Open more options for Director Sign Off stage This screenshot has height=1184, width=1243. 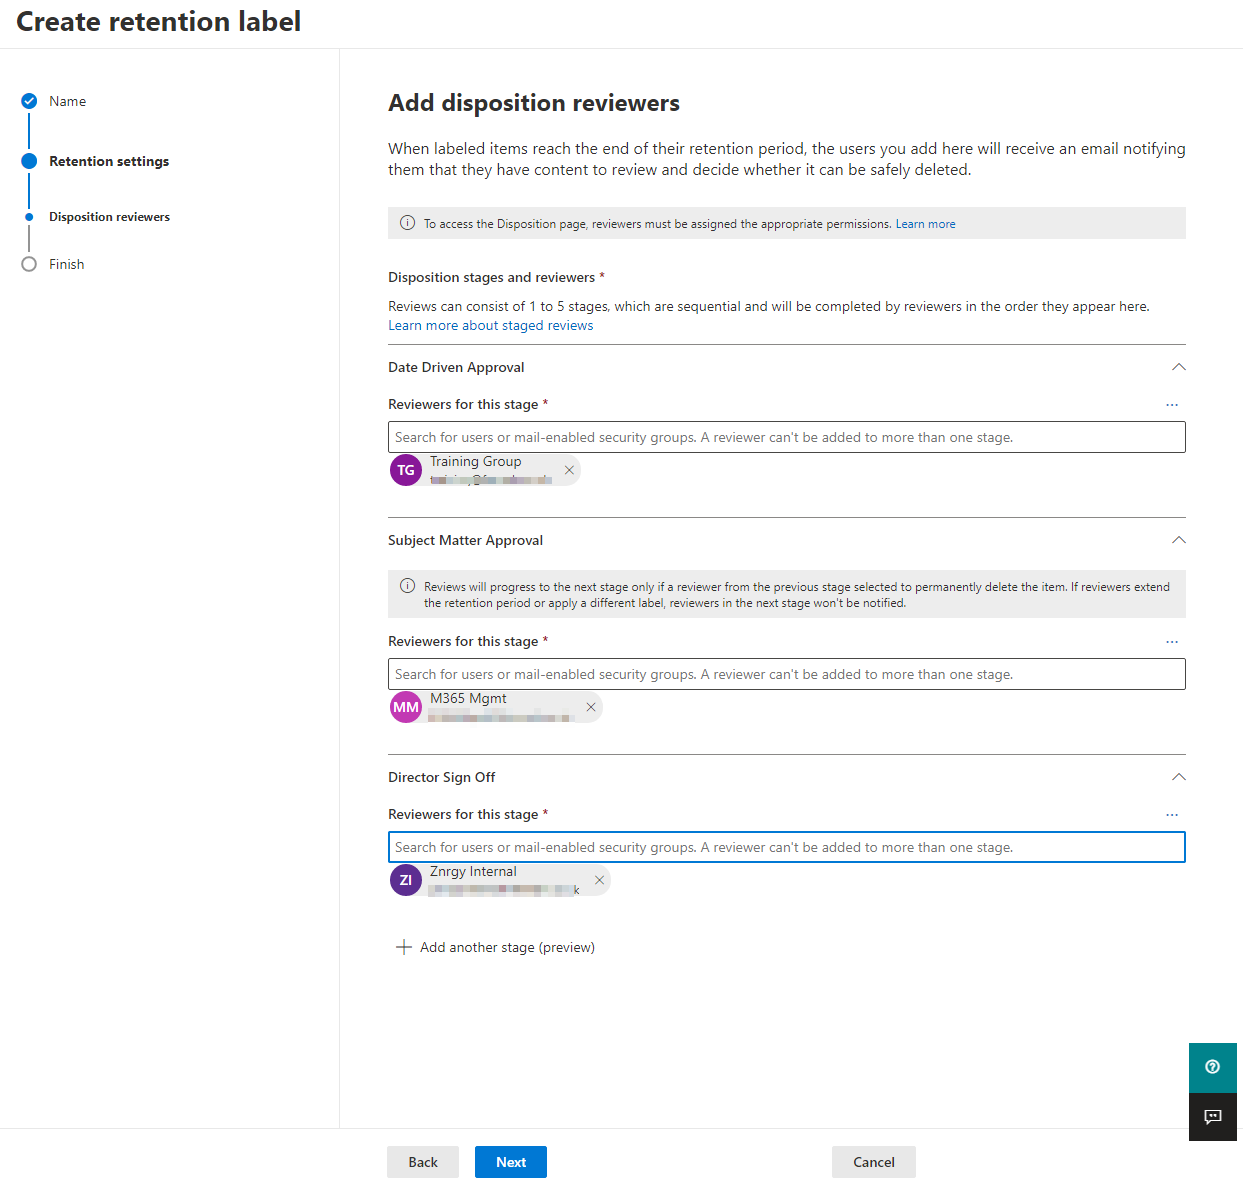(x=1172, y=815)
